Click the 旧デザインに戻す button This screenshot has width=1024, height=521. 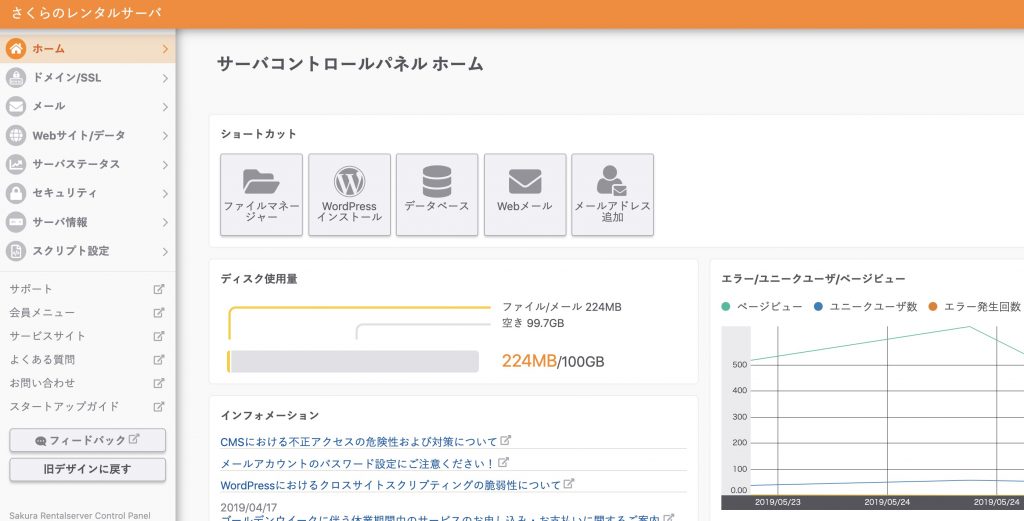(x=88, y=469)
